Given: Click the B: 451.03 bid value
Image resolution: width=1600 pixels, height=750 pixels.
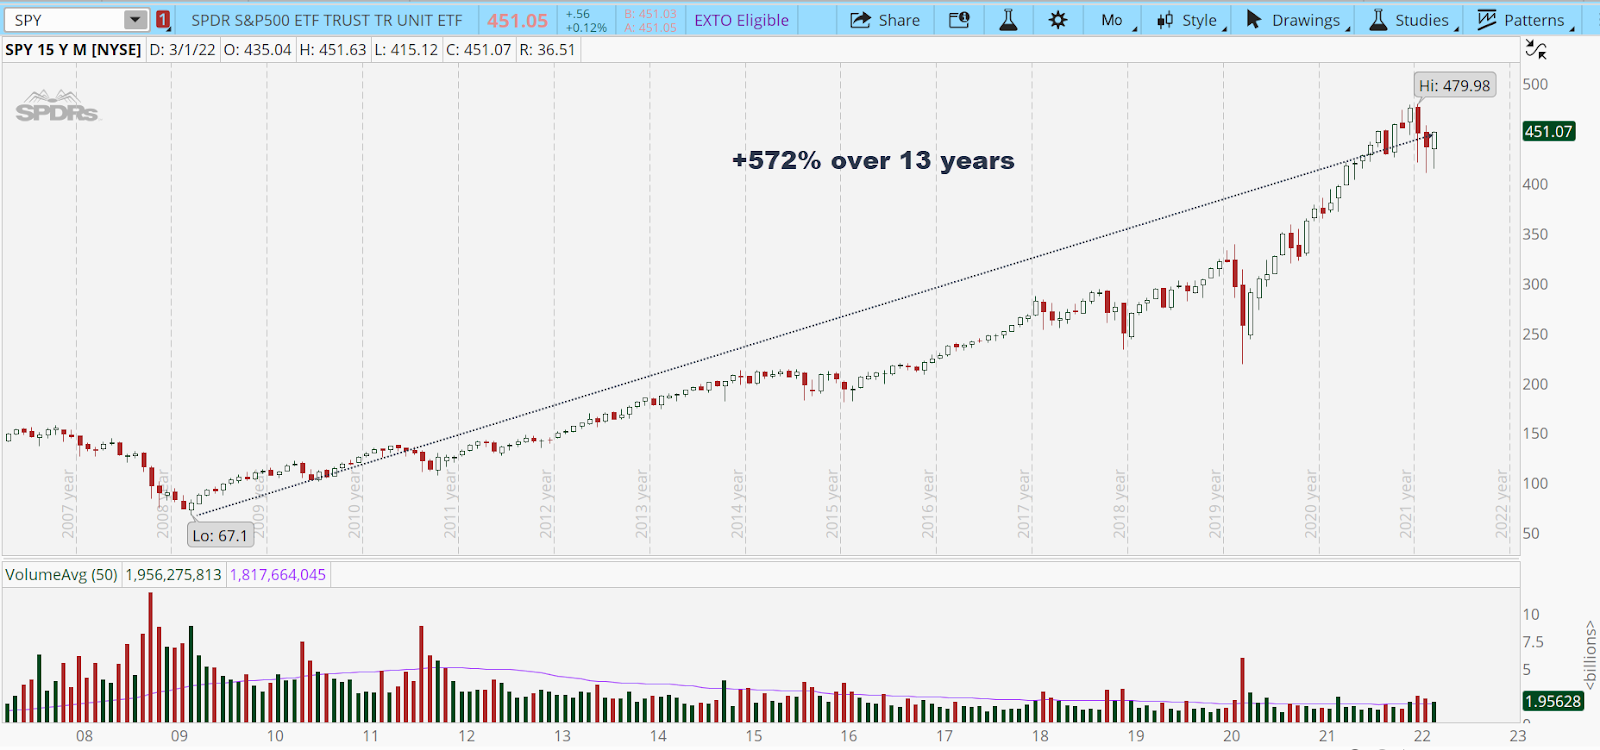Looking at the screenshot, I should [650, 14].
